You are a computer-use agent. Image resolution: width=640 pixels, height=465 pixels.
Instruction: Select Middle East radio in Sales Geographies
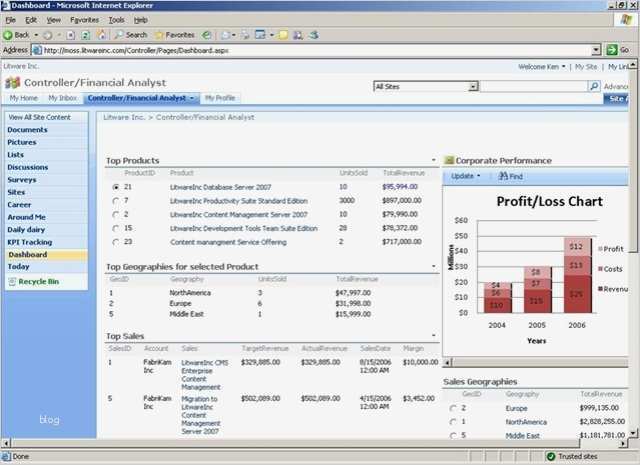click(x=453, y=435)
